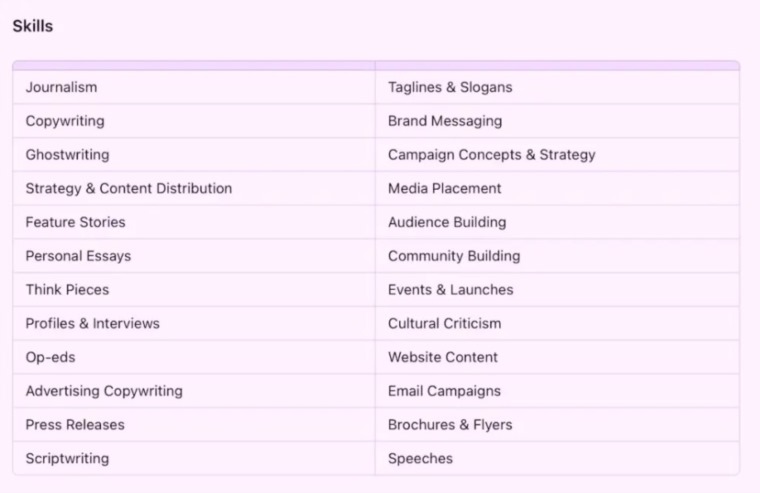This screenshot has height=493, width=760.
Task: Select the Cultural Criticism cell
Action: (x=557, y=323)
